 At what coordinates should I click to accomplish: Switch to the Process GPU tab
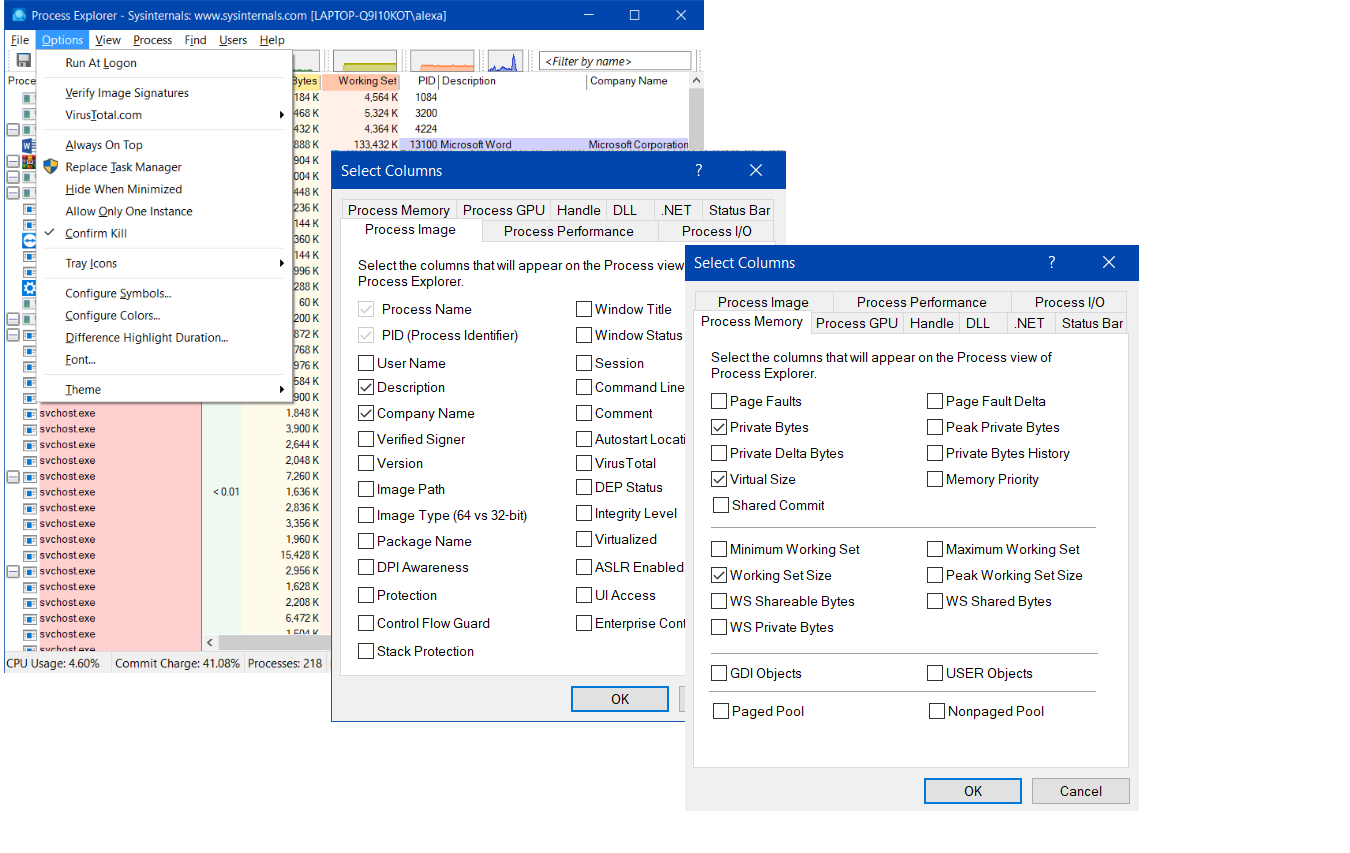857,322
